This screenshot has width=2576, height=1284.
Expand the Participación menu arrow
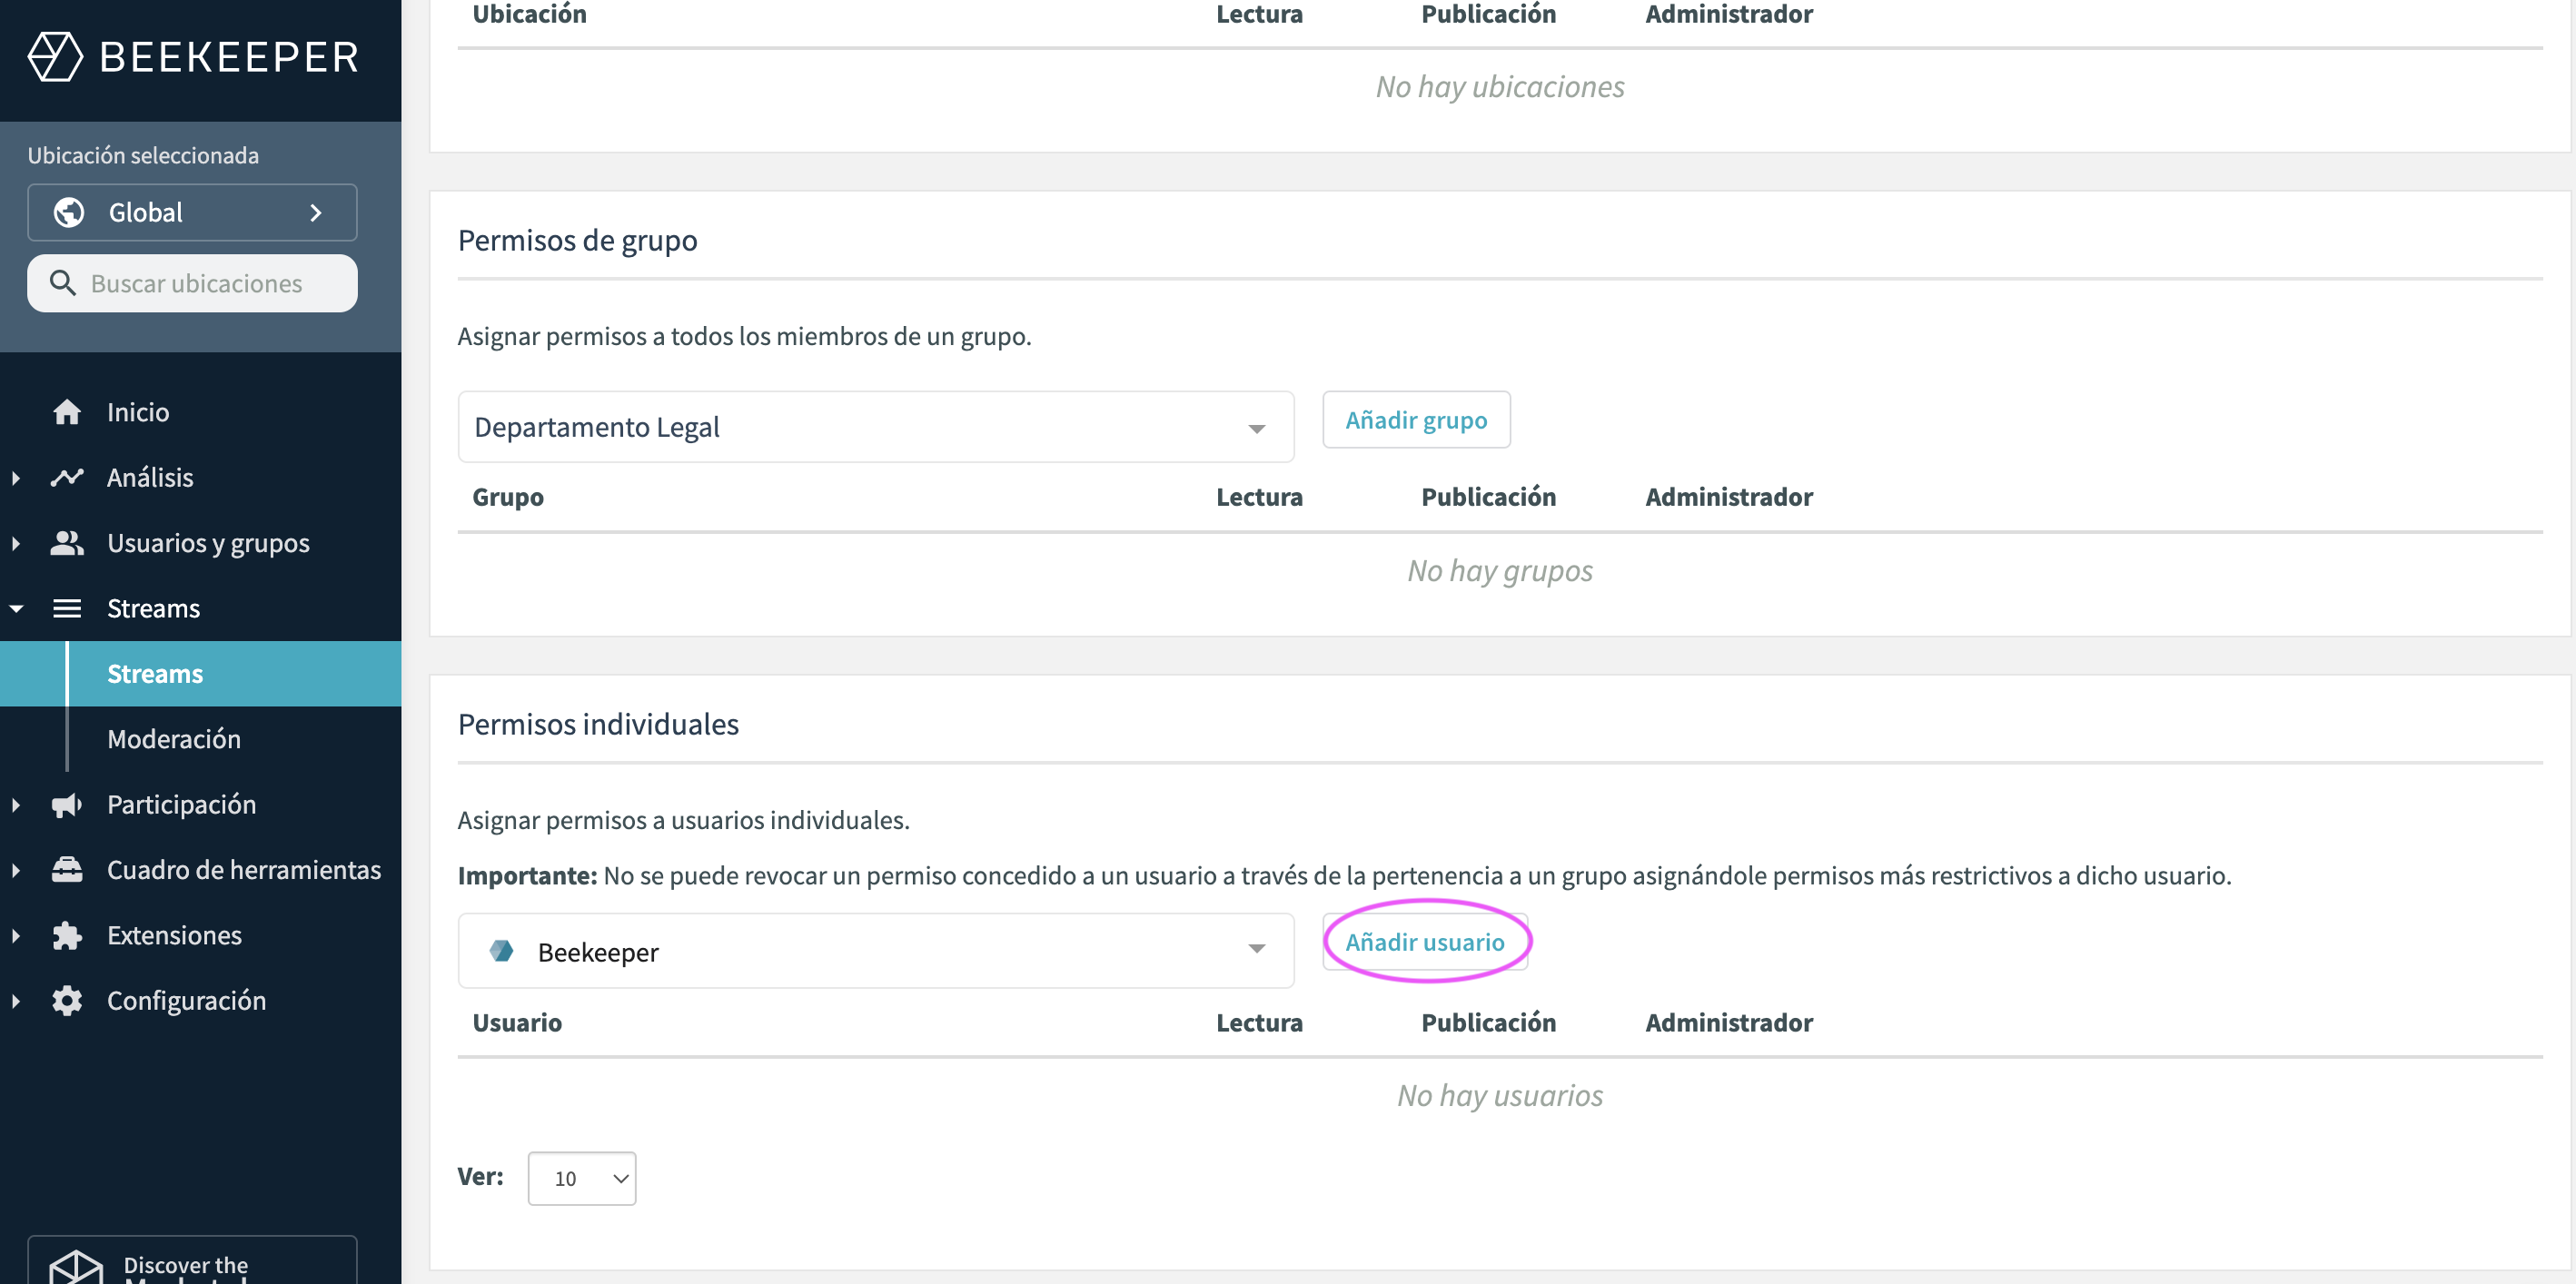[16, 804]
